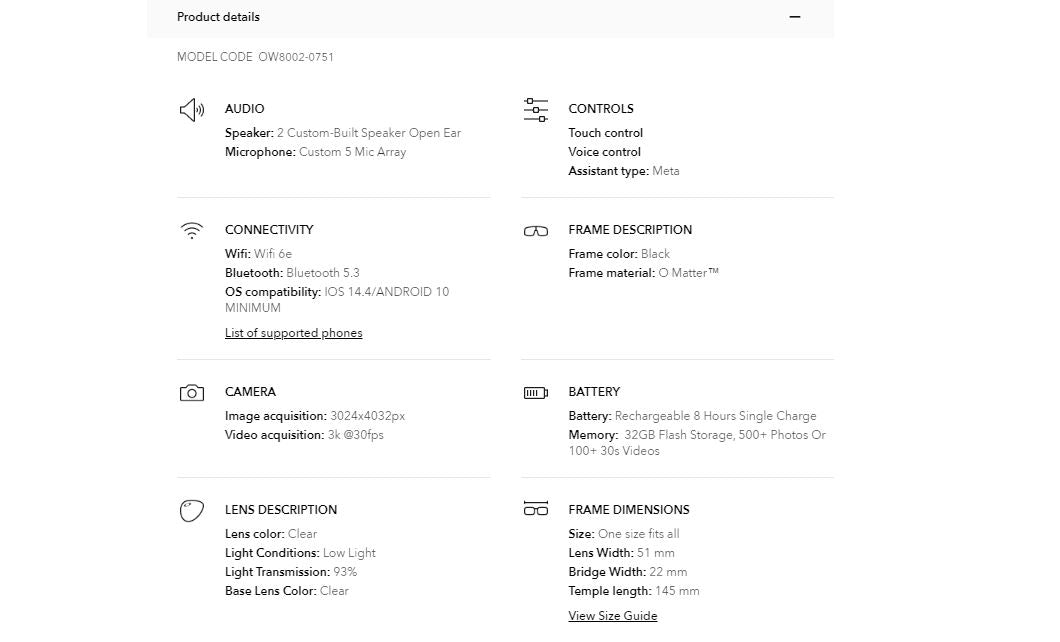Image resolution: width=1060 pixels, height=642 pixels.
Task: Click the AUDIO section heading
Action: point(244,109)
